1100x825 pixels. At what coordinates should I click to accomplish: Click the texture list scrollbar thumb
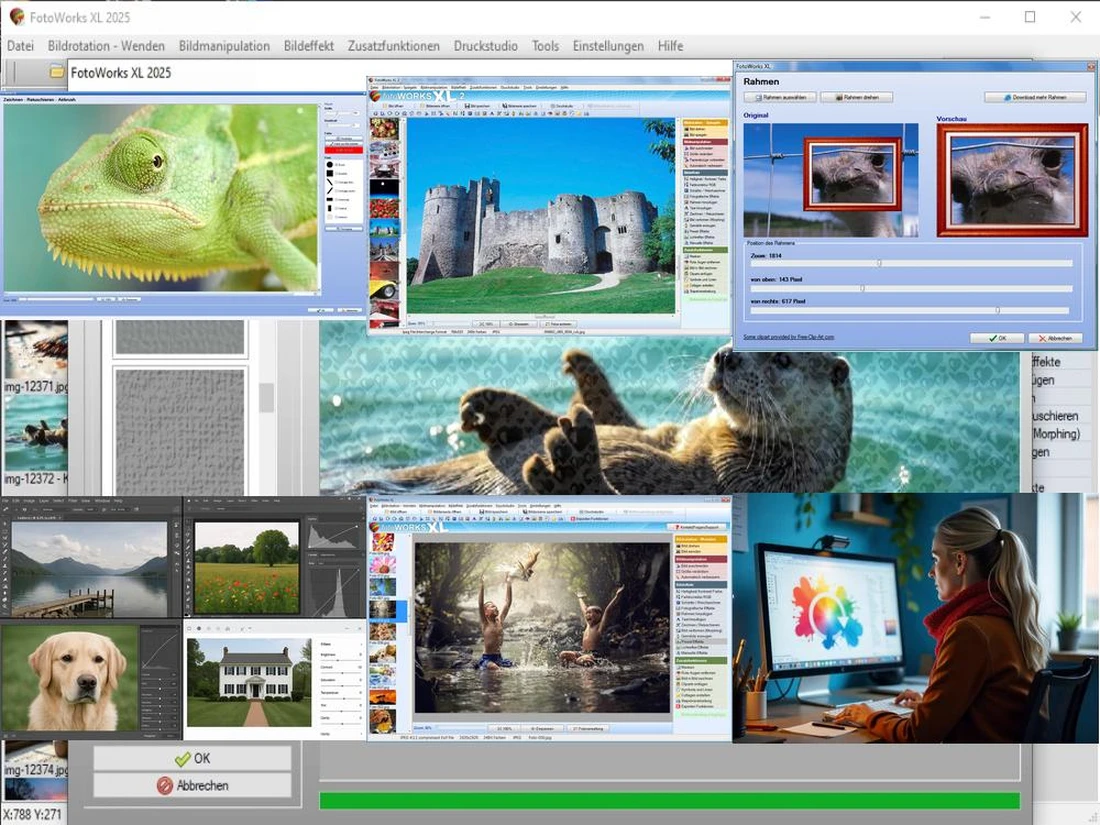(267, 398)
